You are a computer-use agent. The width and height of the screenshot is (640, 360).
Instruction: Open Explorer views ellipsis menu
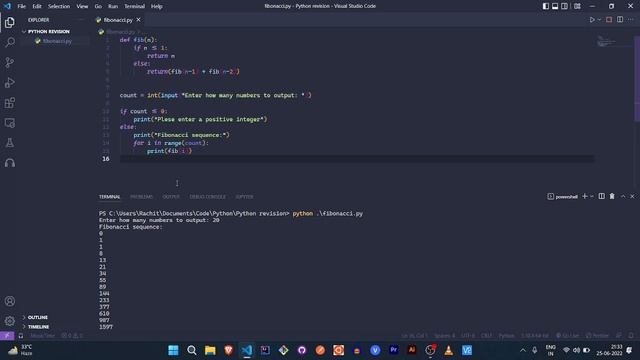(x=81, y=20)
